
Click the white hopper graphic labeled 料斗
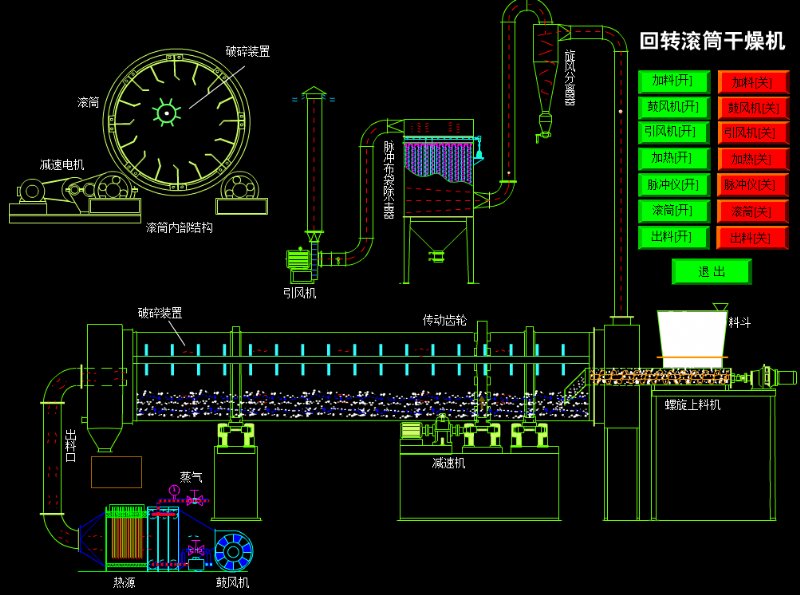[691, 333]
